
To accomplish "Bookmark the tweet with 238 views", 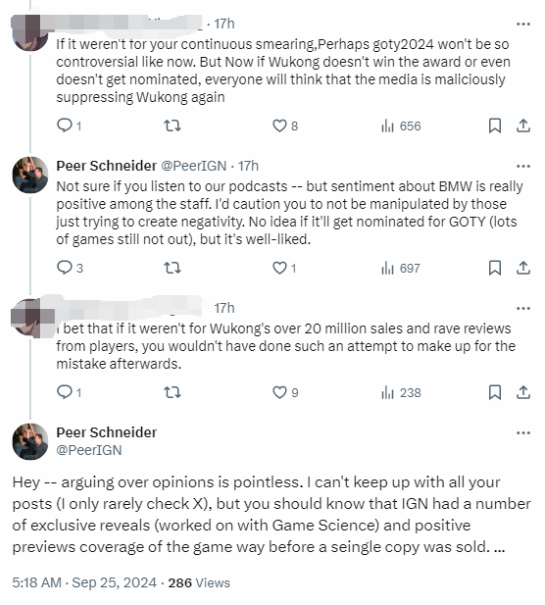I will point(495,392).
